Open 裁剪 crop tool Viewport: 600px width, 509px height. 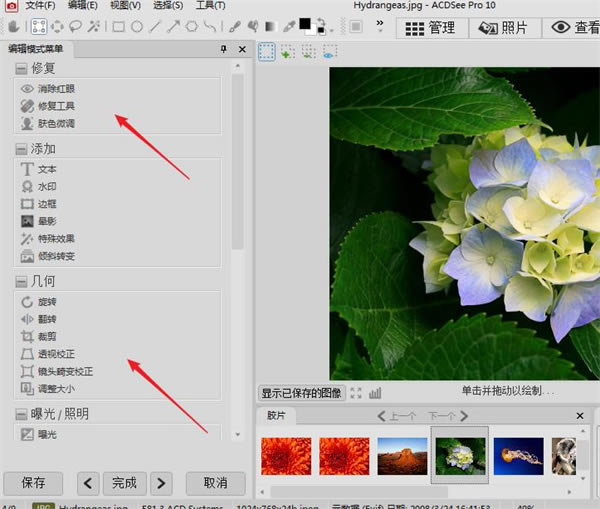click(38, 336)
